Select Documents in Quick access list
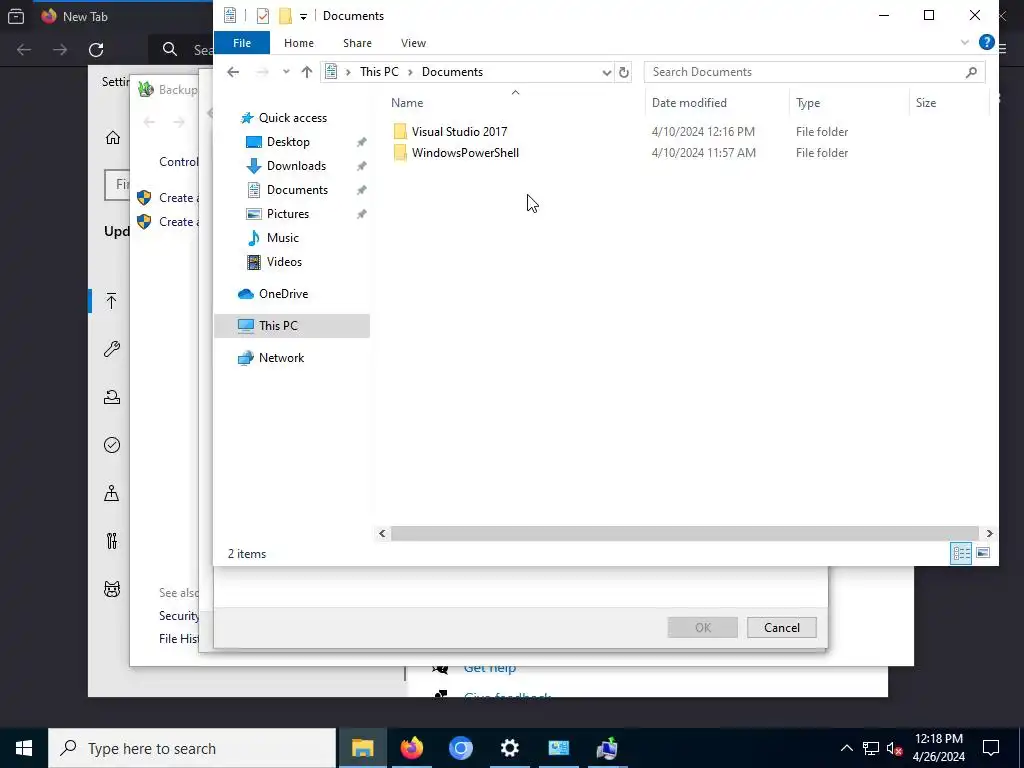Image resolution: width=1024 pixels, height=768 pixels. (297, 190)
